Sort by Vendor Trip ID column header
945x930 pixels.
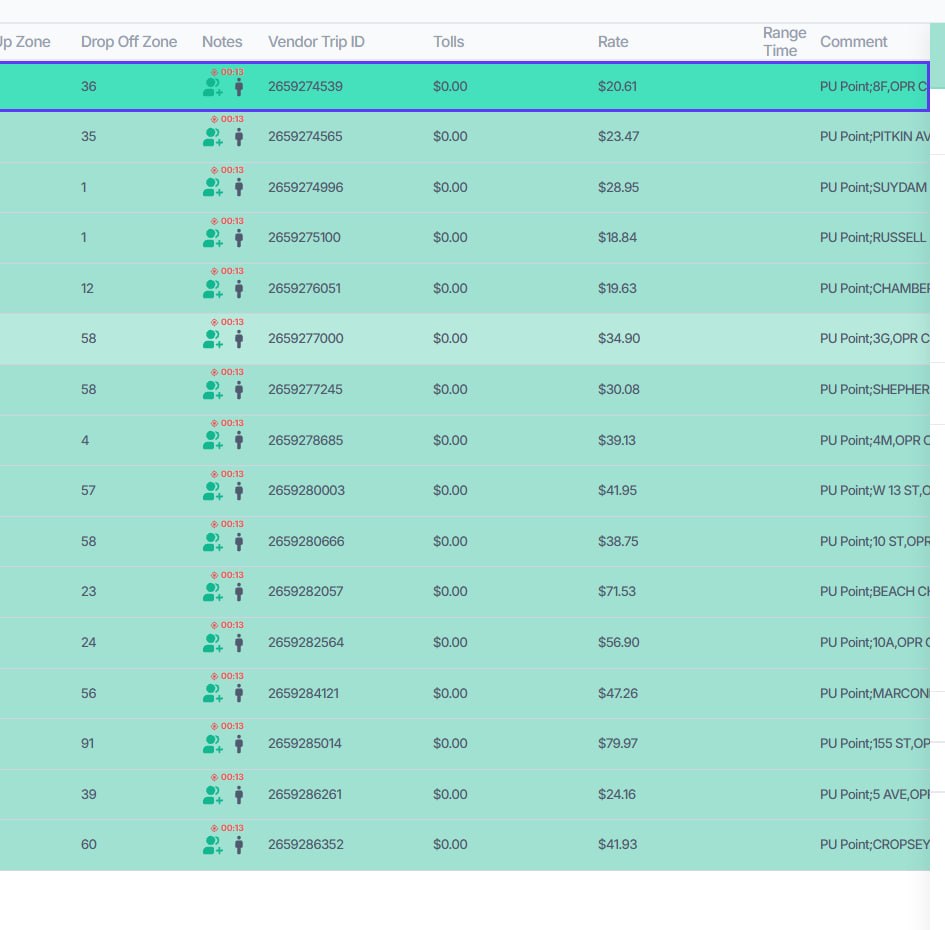[x=316, y=42]
